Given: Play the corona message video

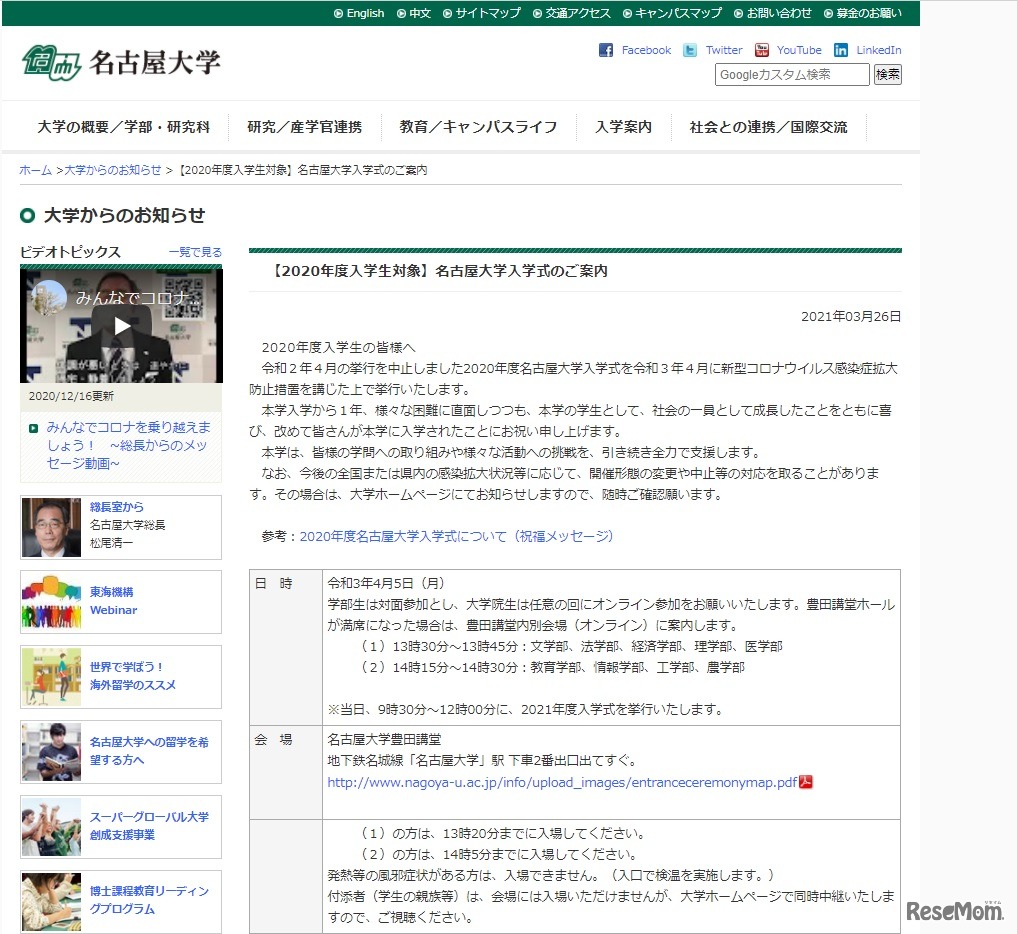Looking at the screenshot, I should (121, 325).
